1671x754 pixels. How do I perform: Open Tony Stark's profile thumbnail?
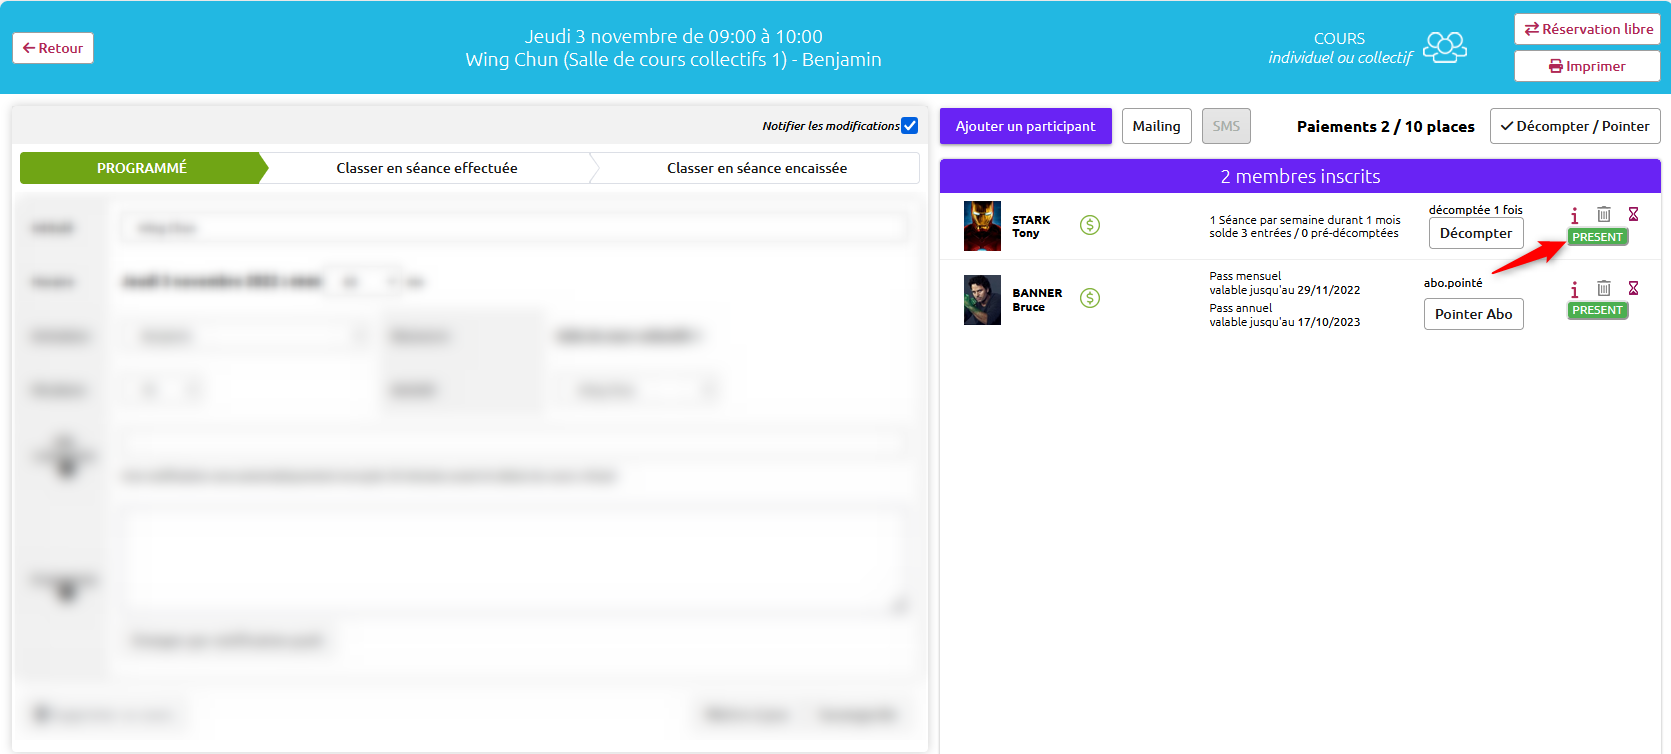[x=982, y=226]
